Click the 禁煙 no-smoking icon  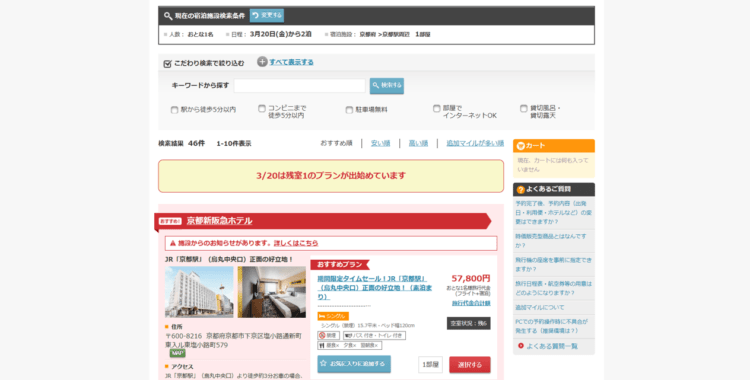pos(329,335)
